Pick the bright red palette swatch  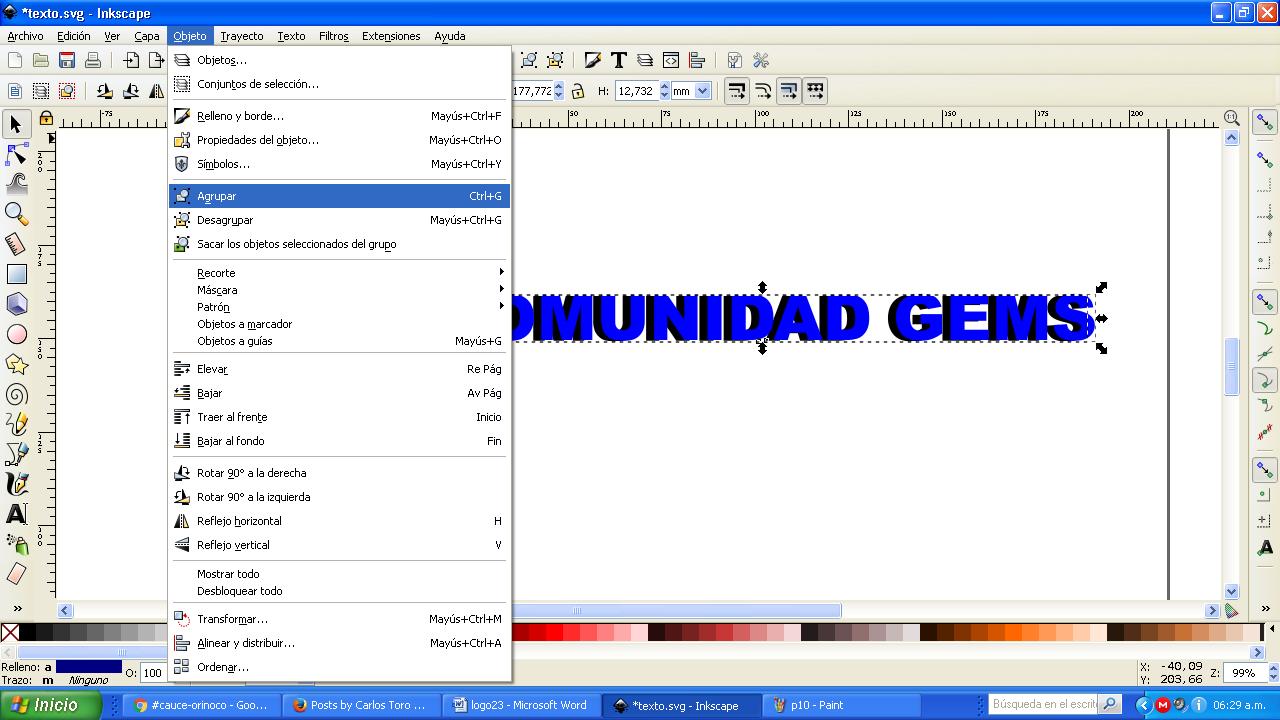[x=553, y=632]
